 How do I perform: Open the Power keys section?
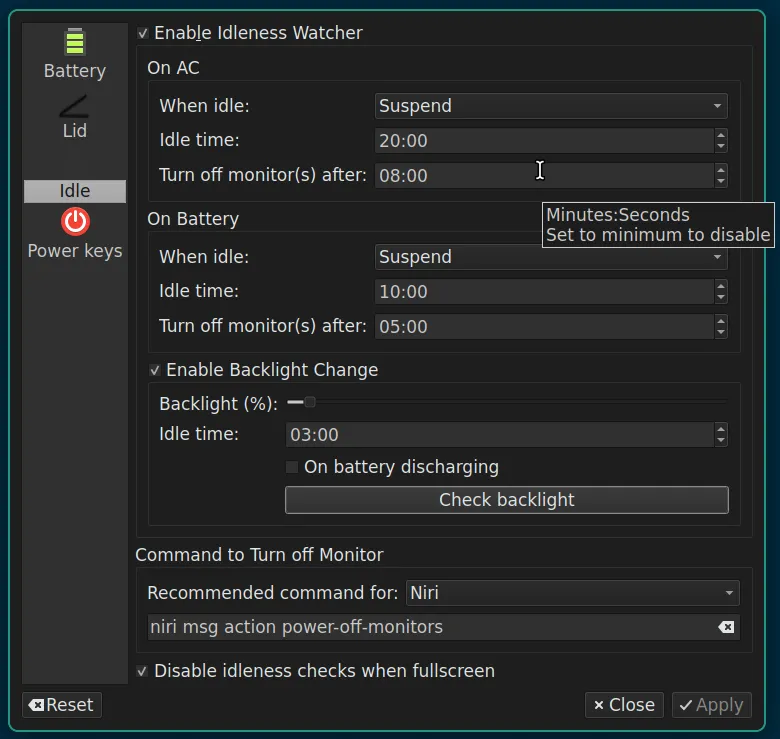tap(74, 233)
